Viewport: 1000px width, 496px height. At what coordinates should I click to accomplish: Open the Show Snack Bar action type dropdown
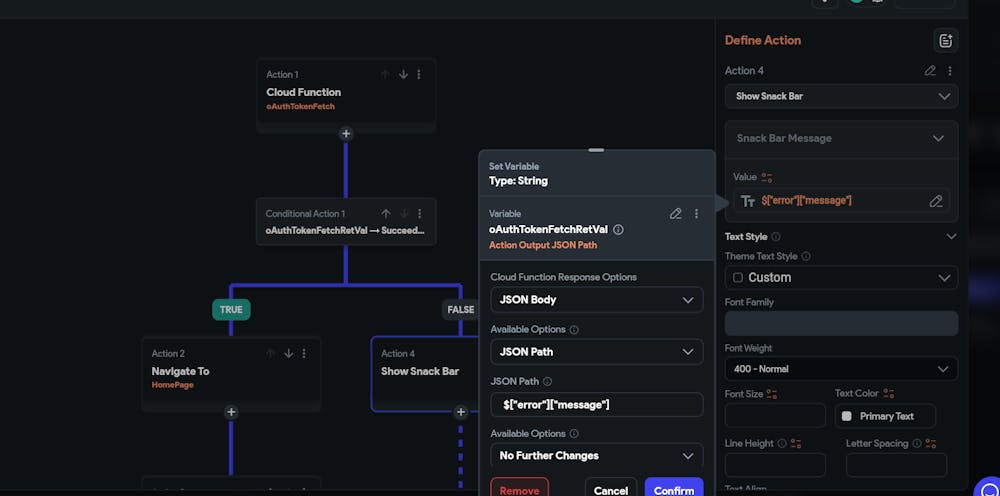coord(841,96)
